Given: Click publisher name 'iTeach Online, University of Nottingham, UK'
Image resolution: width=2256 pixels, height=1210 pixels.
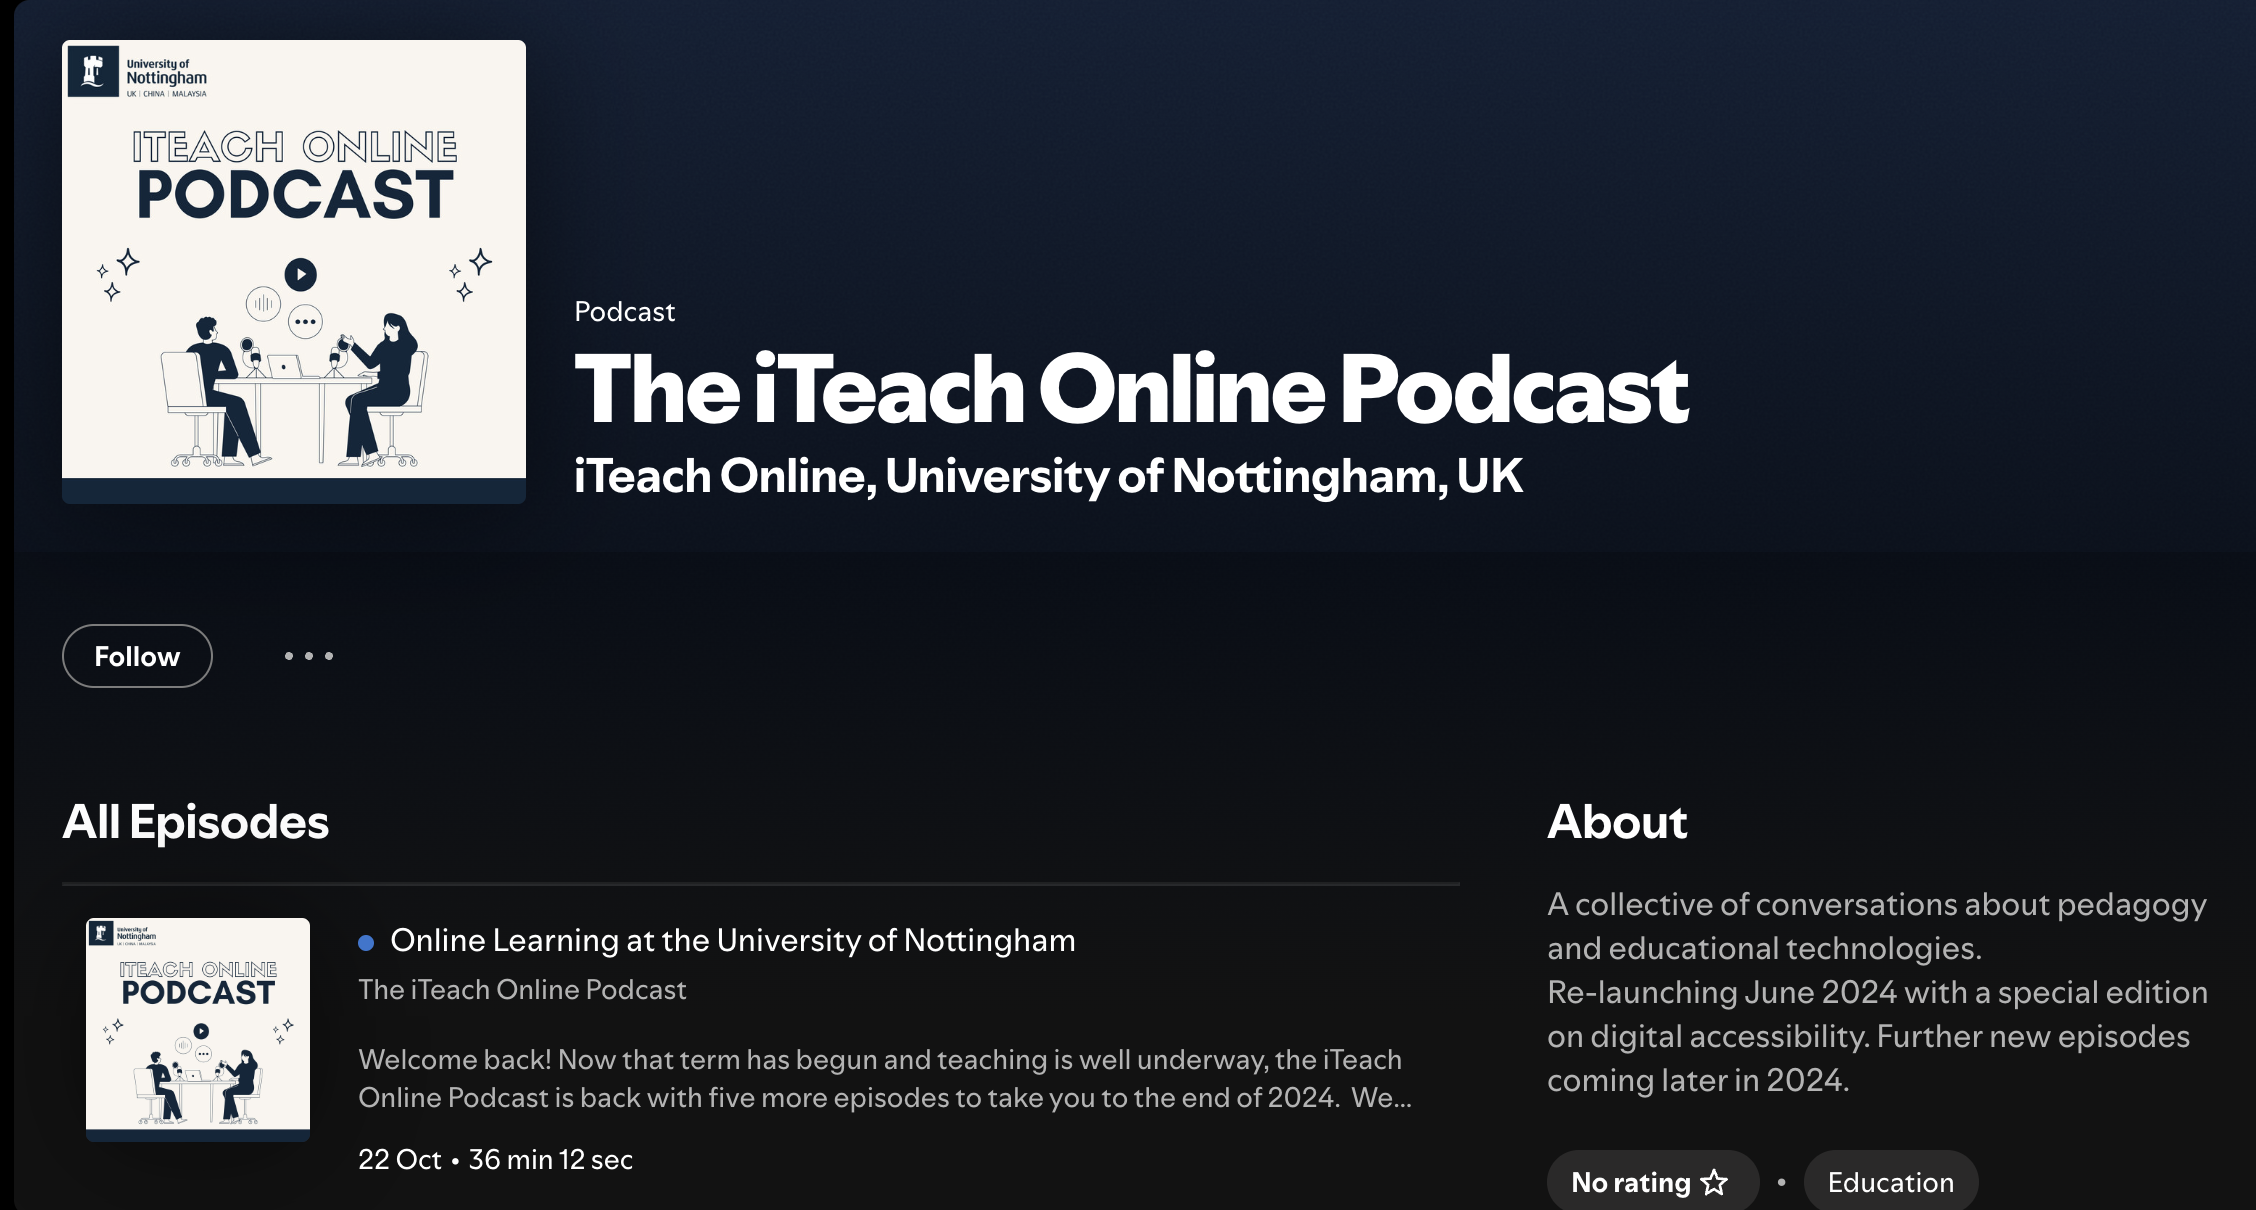Looking at the screenshot, I should tap(1048, 476).
